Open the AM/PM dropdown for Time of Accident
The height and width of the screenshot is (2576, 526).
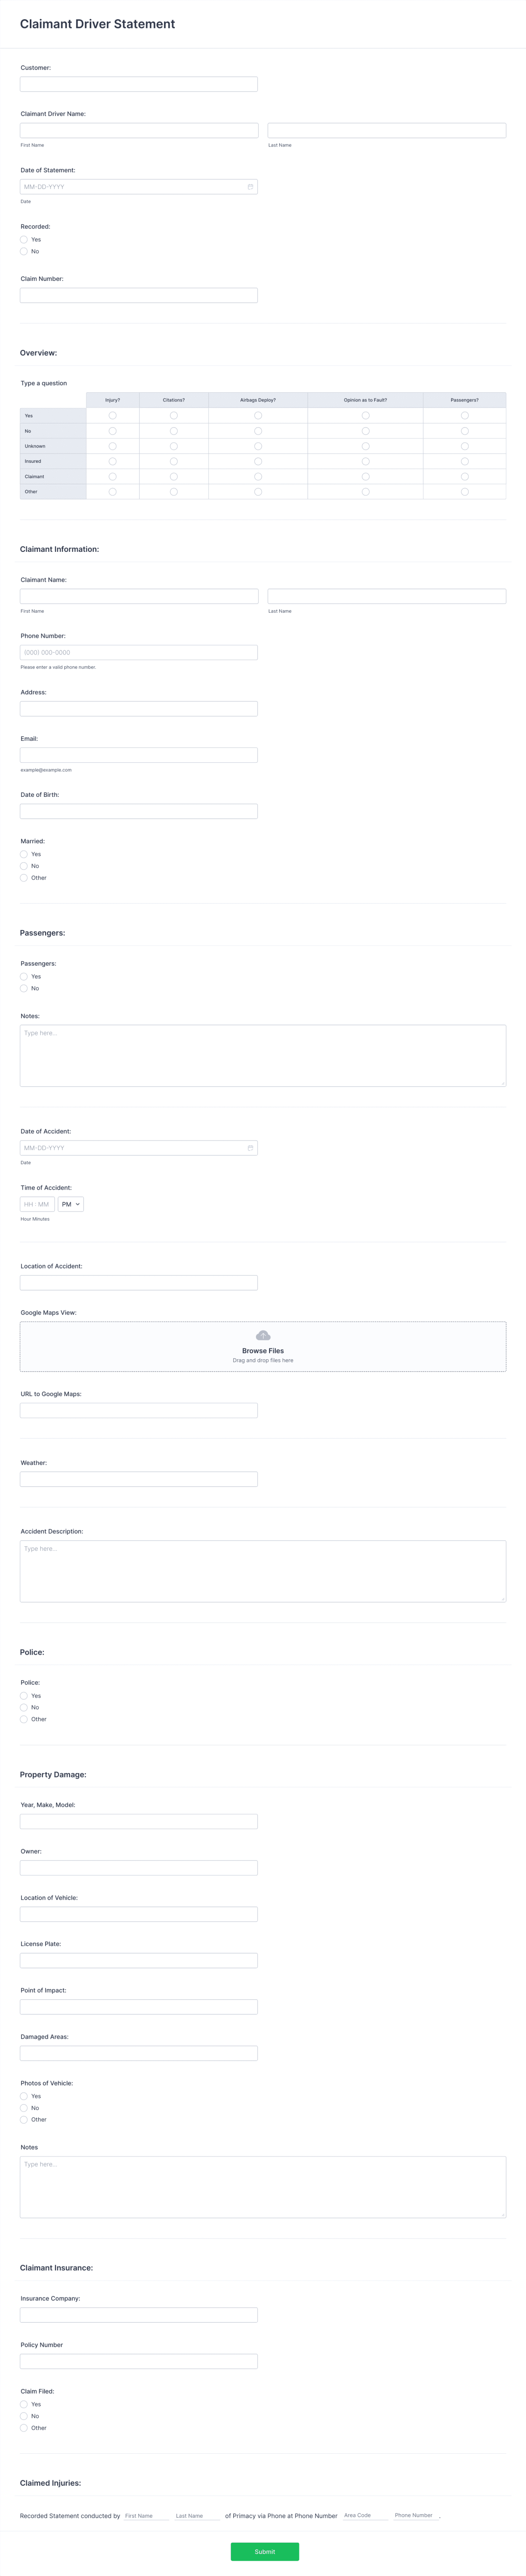[70, 1204]
